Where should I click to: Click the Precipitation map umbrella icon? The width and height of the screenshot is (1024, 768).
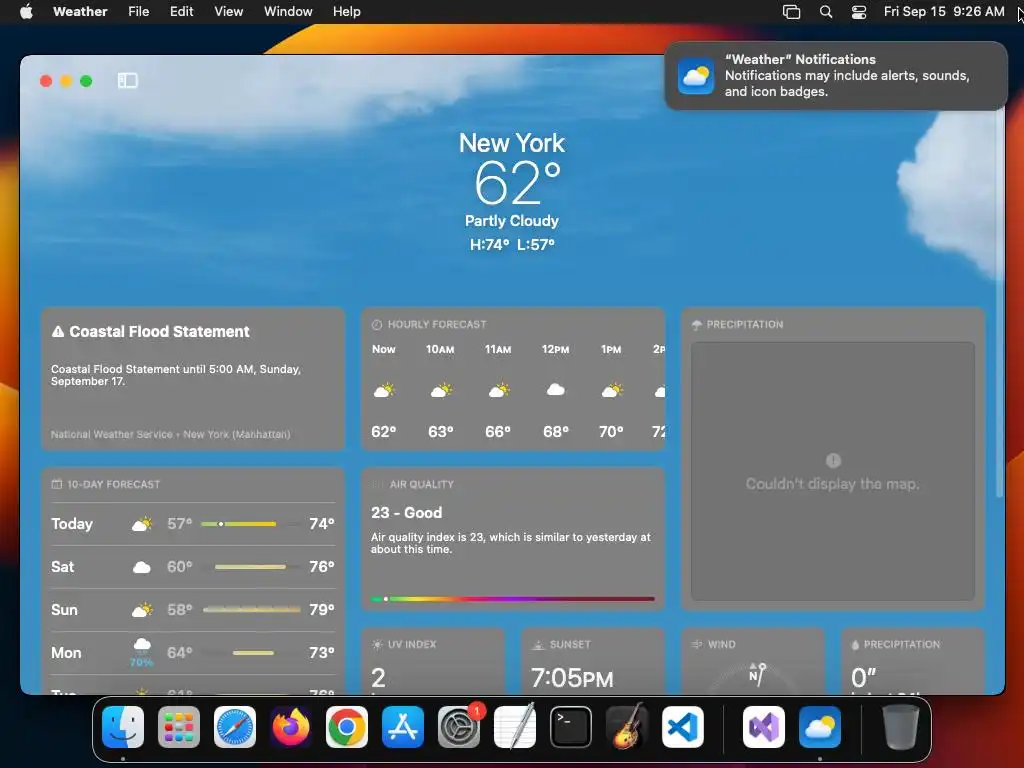coord(697,325)
